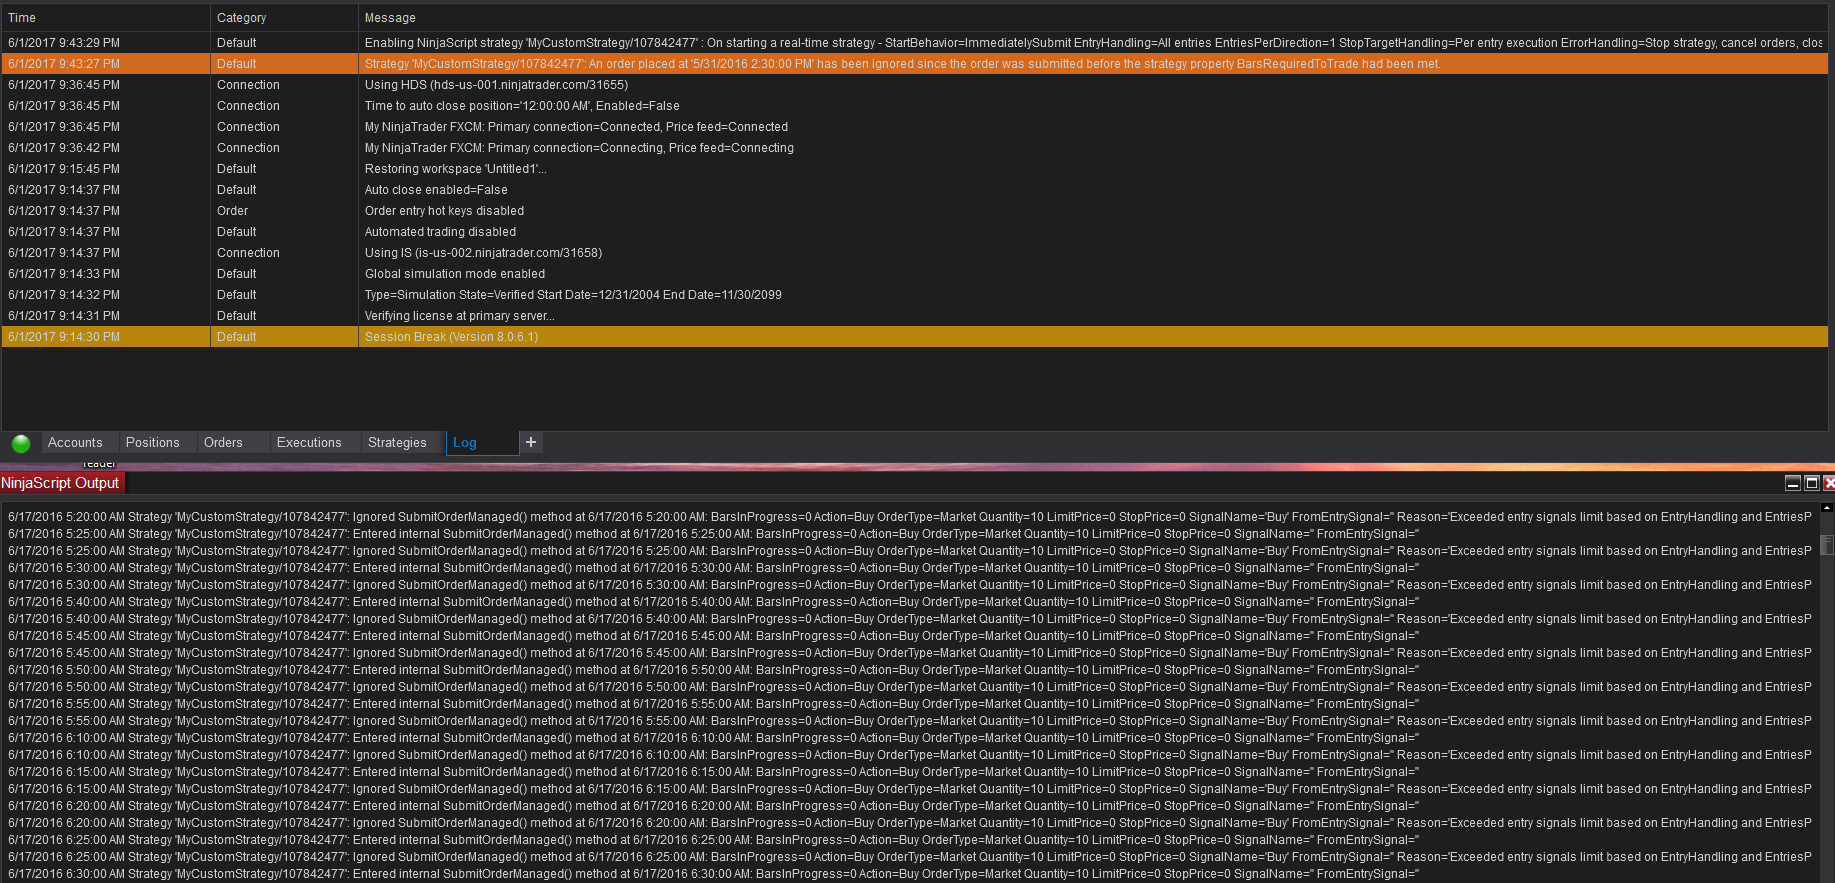Click the 'Auto close enabled=False' message
The image size is (1835, 883).
pos(436,190)
